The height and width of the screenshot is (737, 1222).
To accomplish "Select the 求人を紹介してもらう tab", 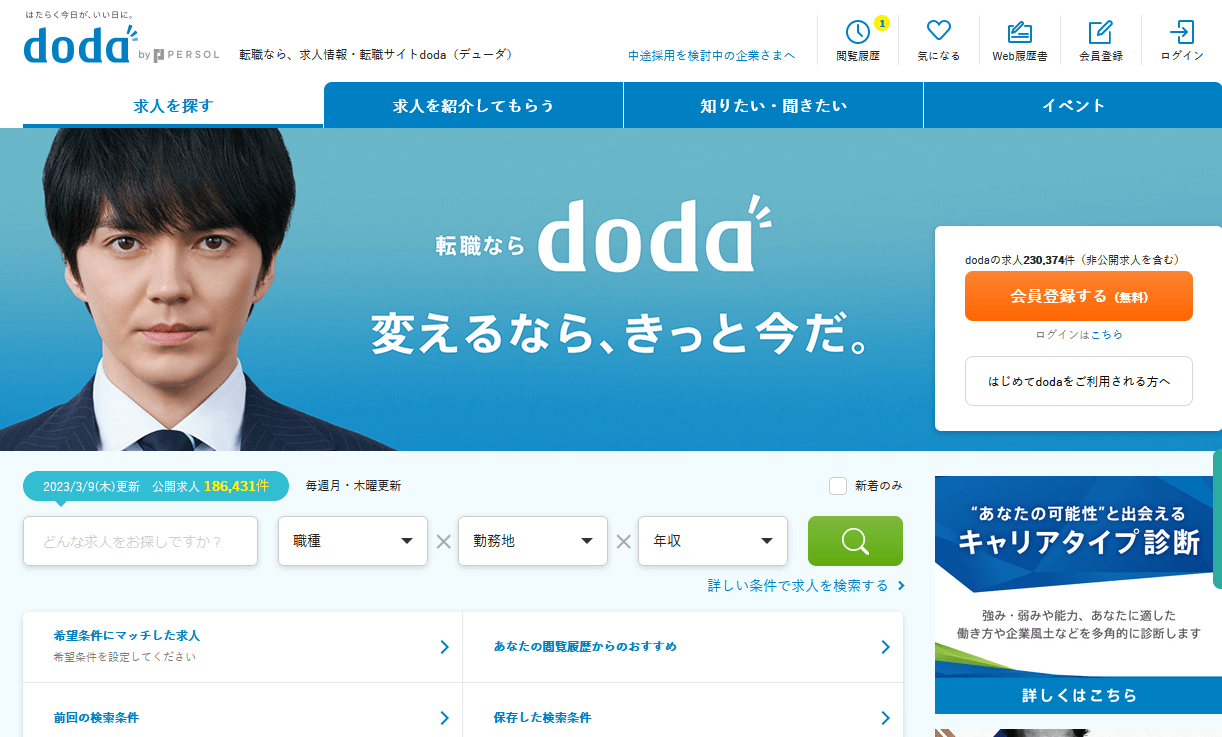I will [473, 105].
